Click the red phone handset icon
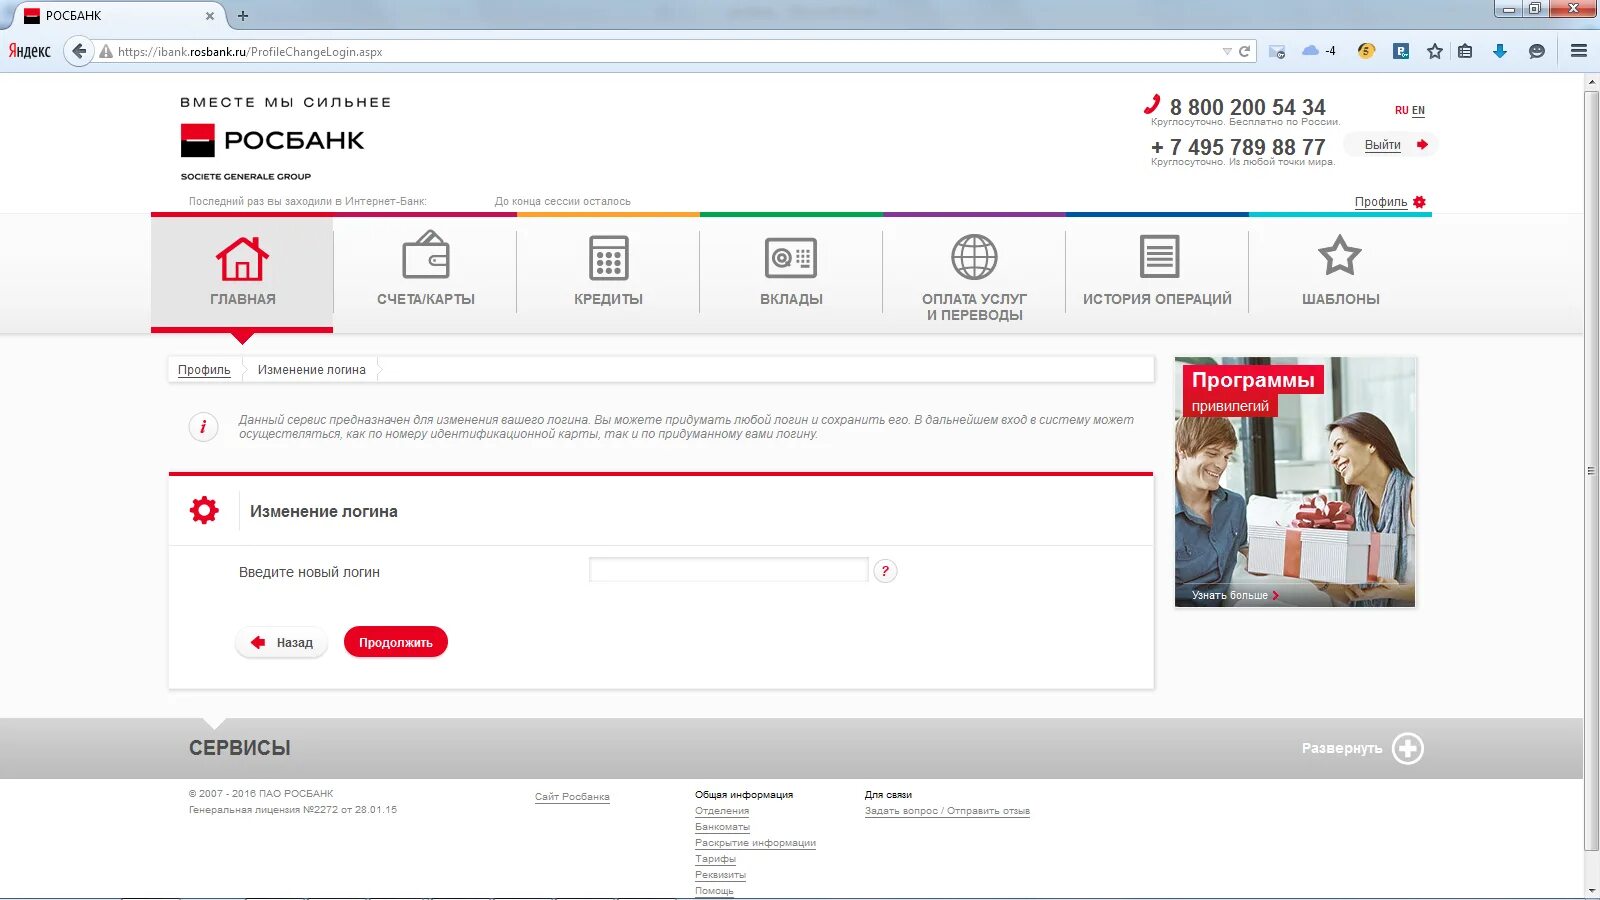 [x=1152, y=104]
